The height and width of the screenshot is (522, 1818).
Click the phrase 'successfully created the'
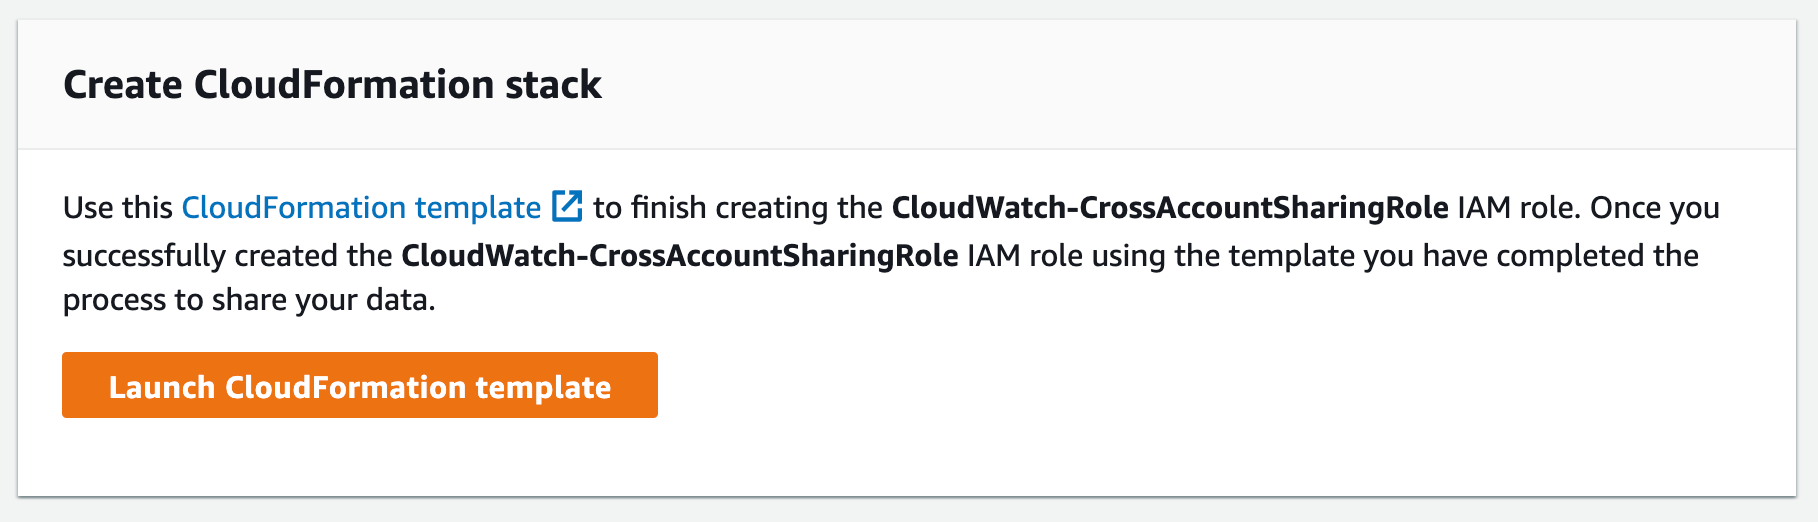pos(227,255)
